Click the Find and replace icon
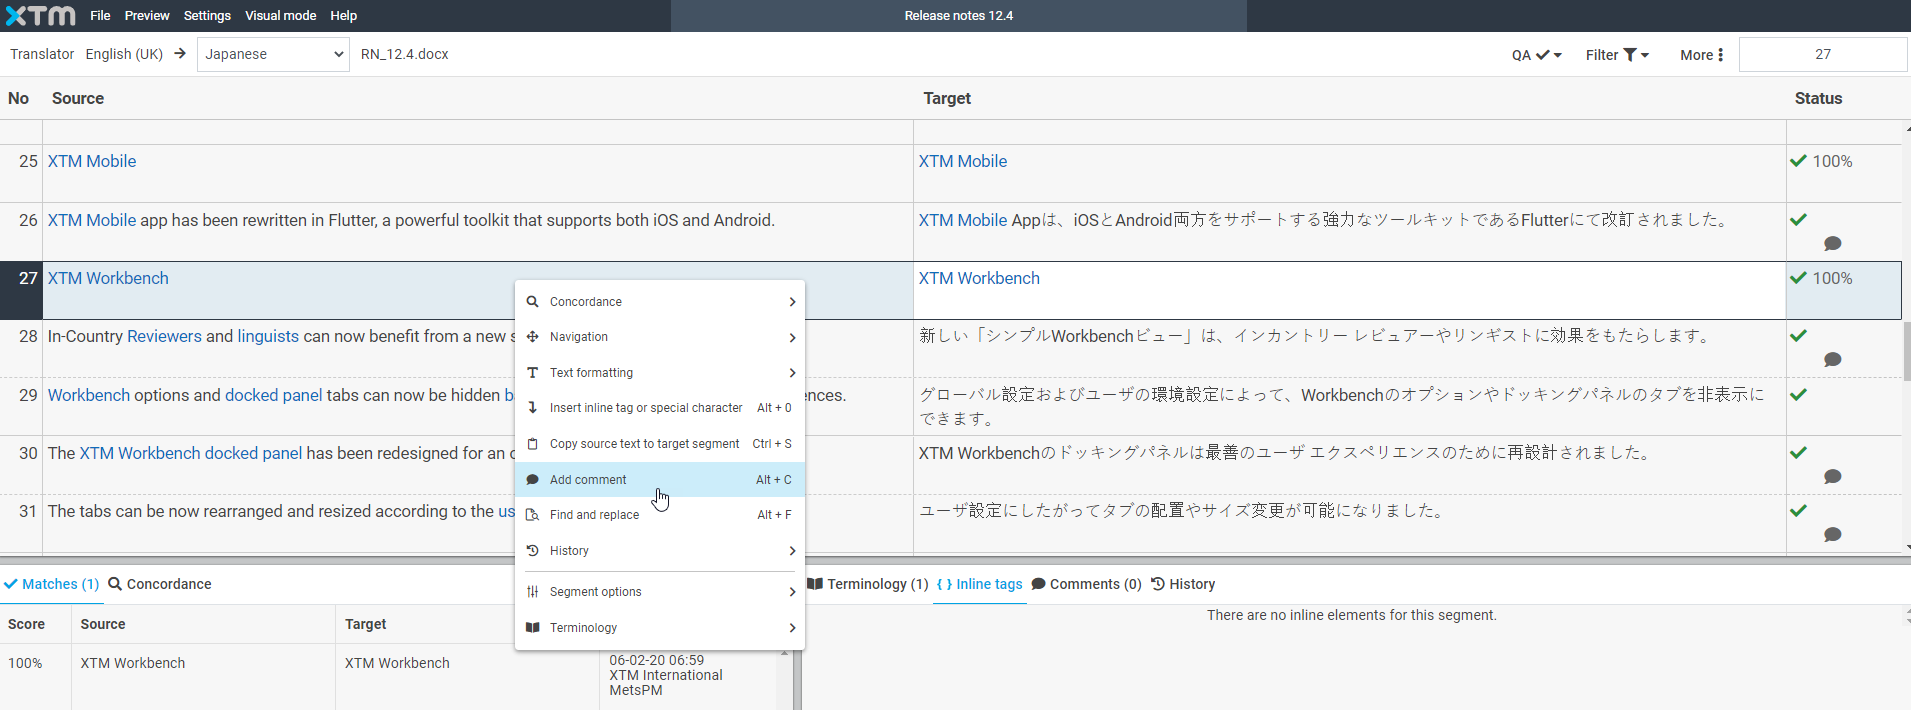This screenshot has height=710, width=1911. (x=532, y=515)
